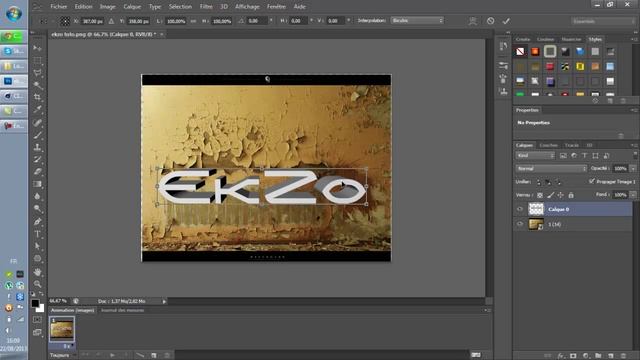The height and width of the screenshot is (360, 640).
Task: Select the Path Selection tool
Action: click(x=38, y=246)
